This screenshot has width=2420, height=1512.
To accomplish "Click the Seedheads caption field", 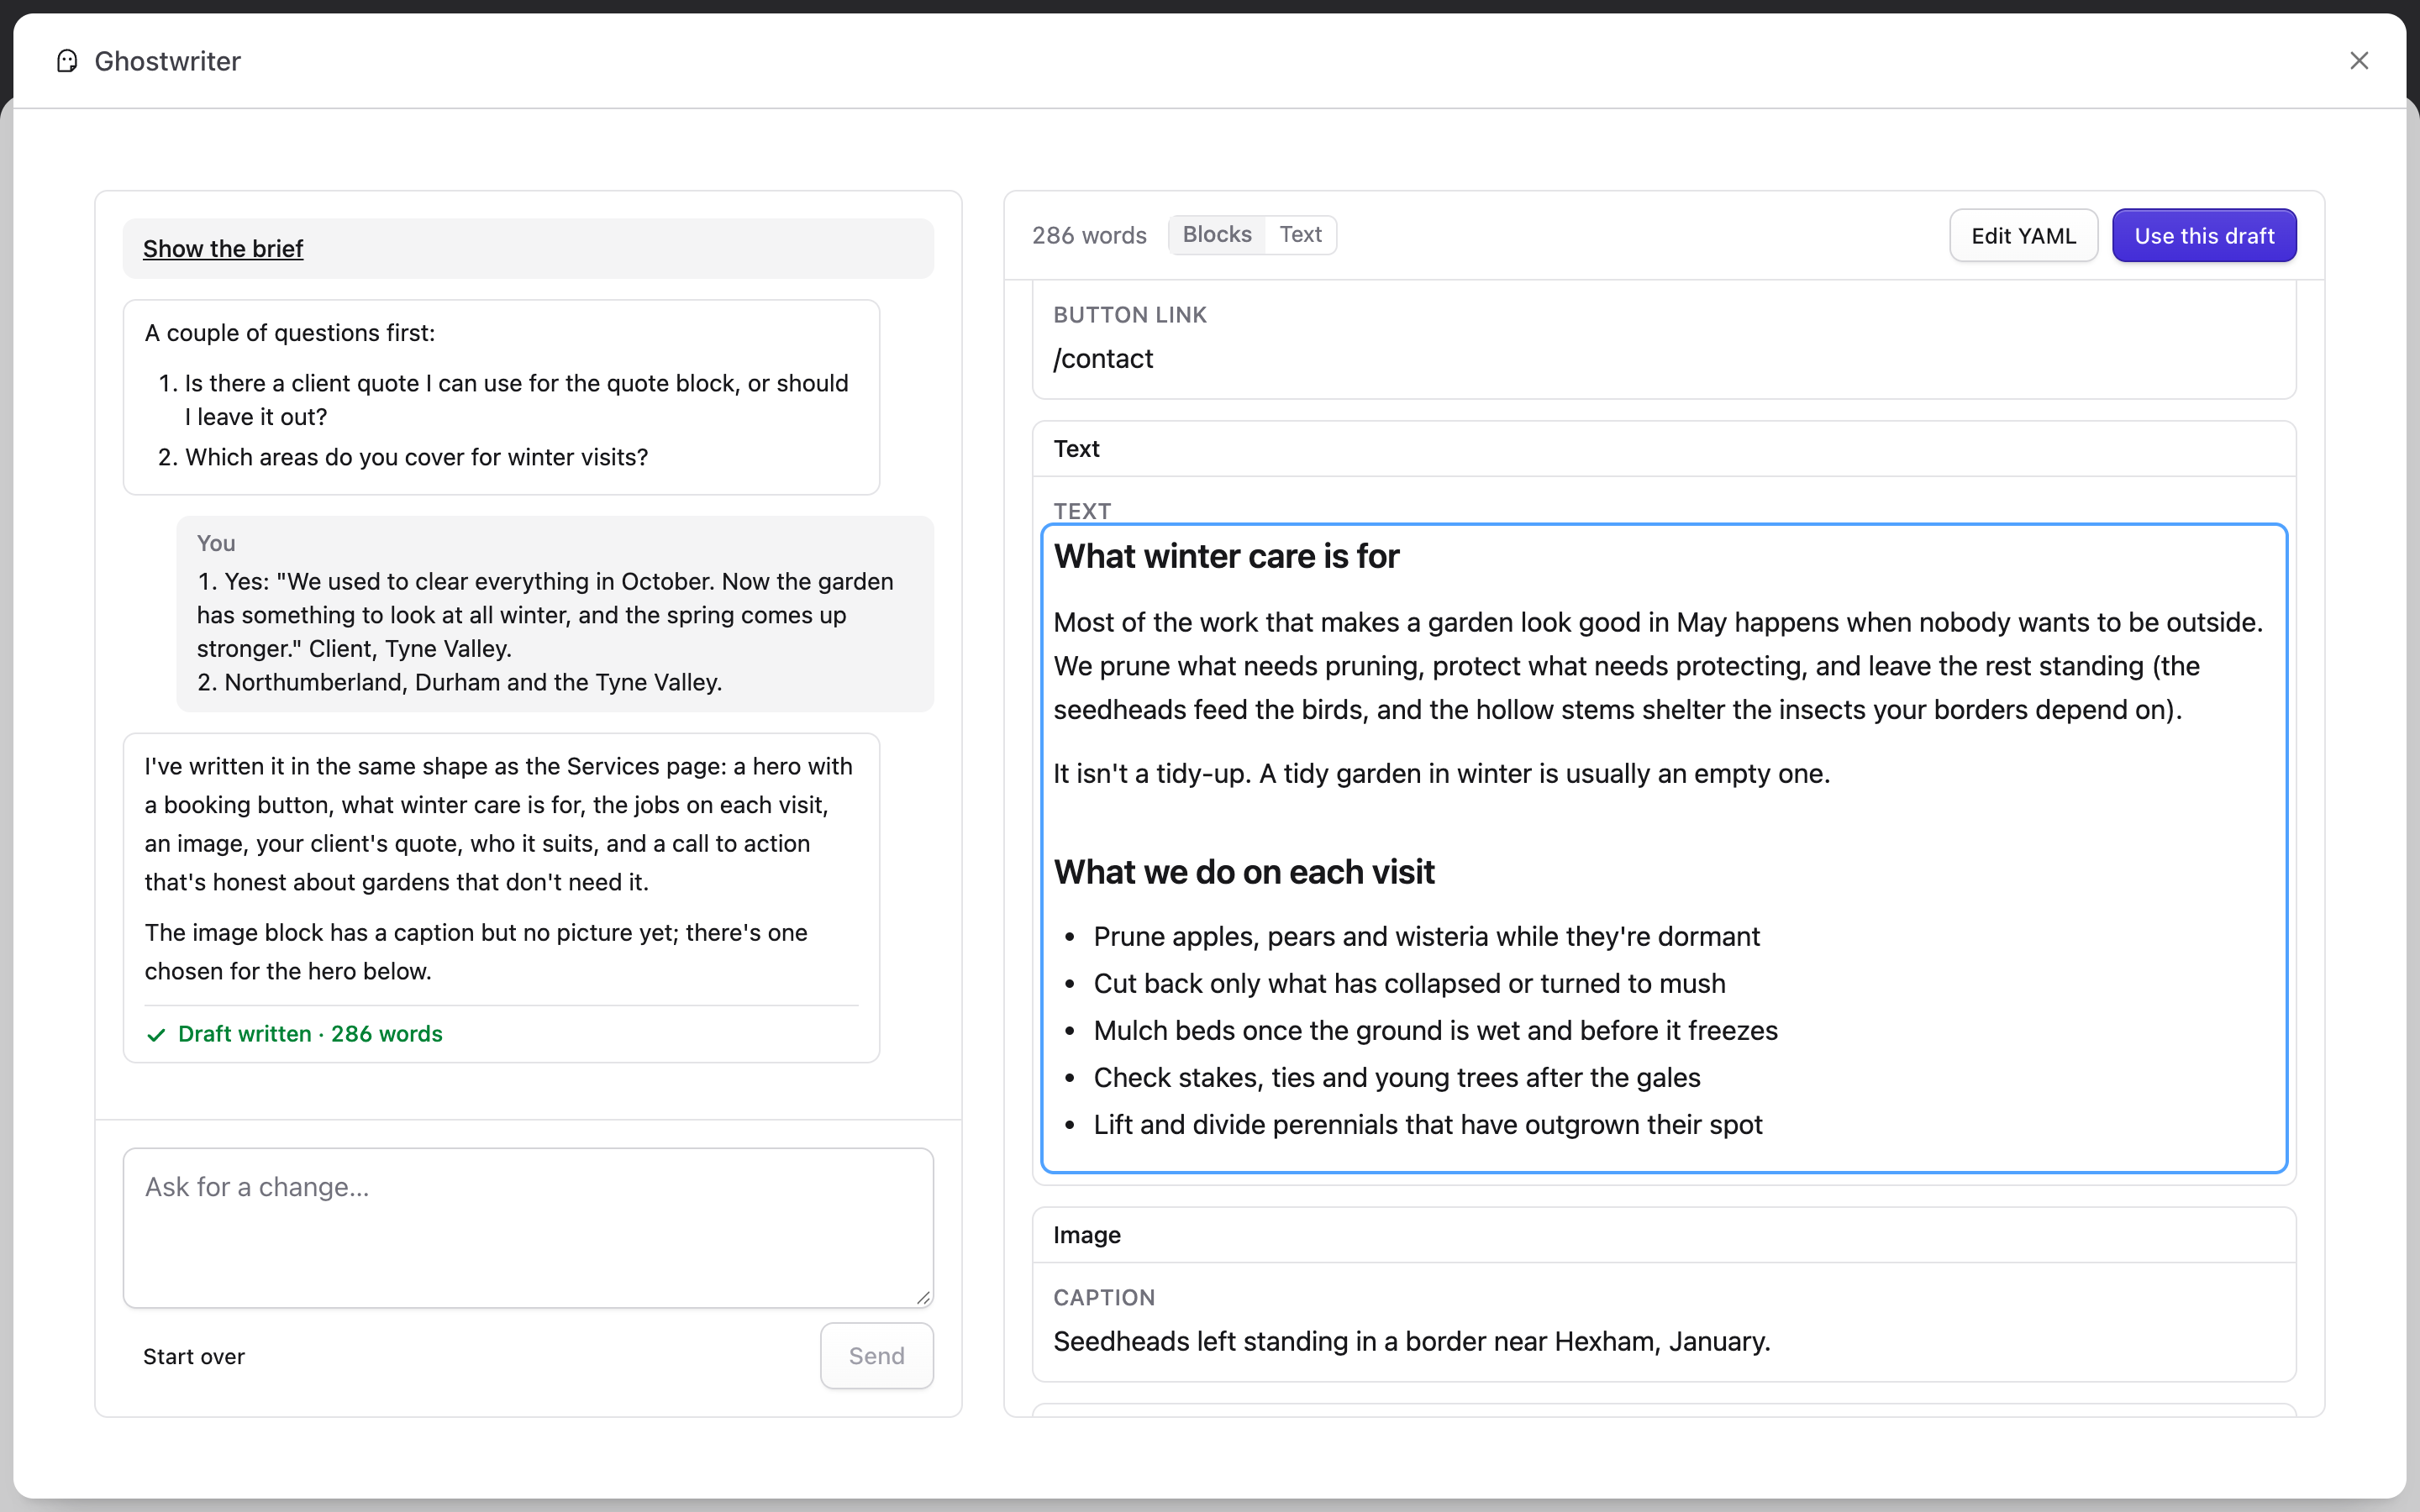I will point(1412,1341).
